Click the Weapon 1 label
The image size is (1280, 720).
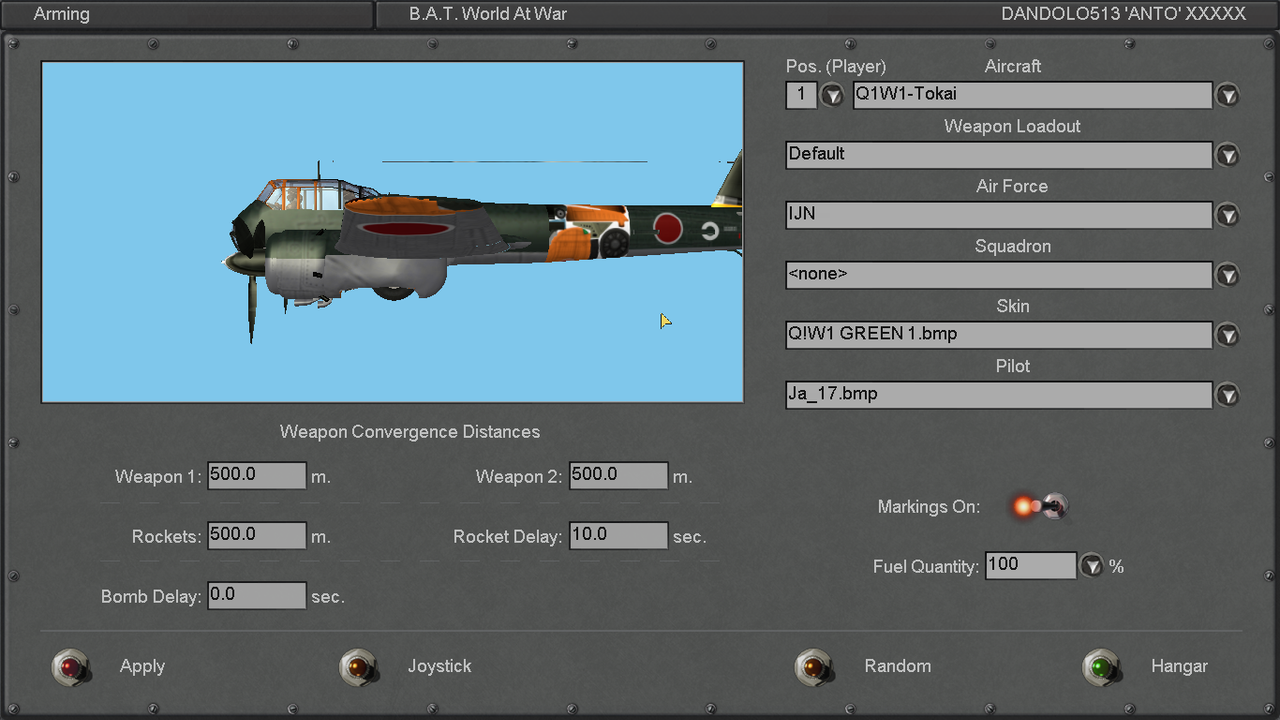coord(158,477)
